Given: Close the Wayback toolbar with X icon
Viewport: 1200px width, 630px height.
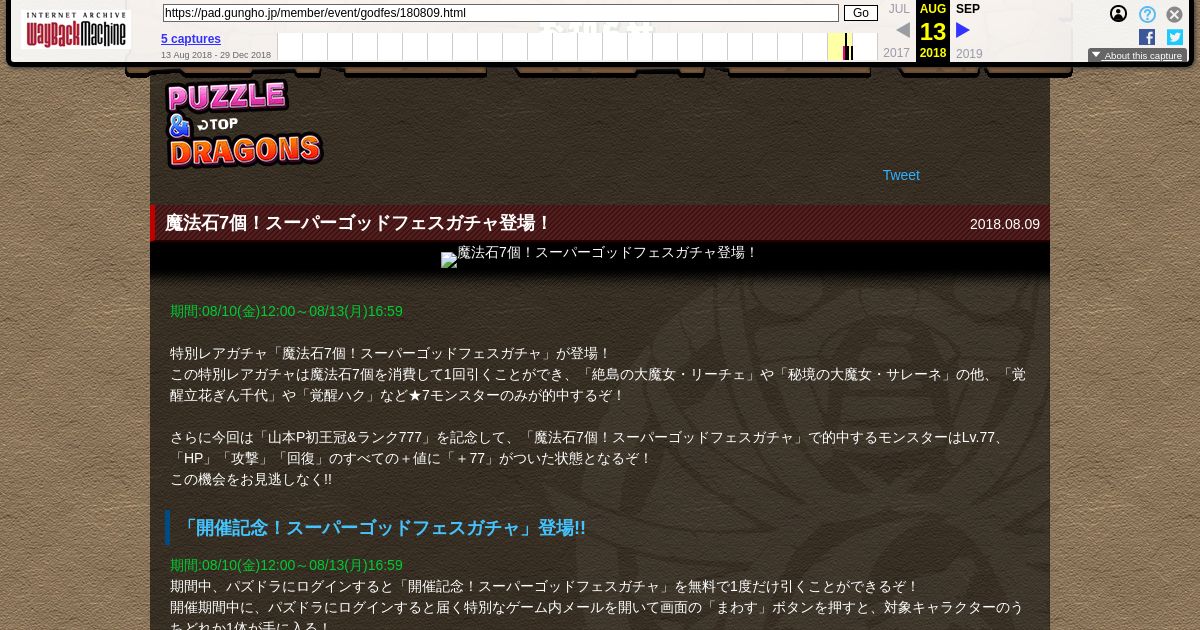Looking at the screenshot, I should pos(1175,14).
